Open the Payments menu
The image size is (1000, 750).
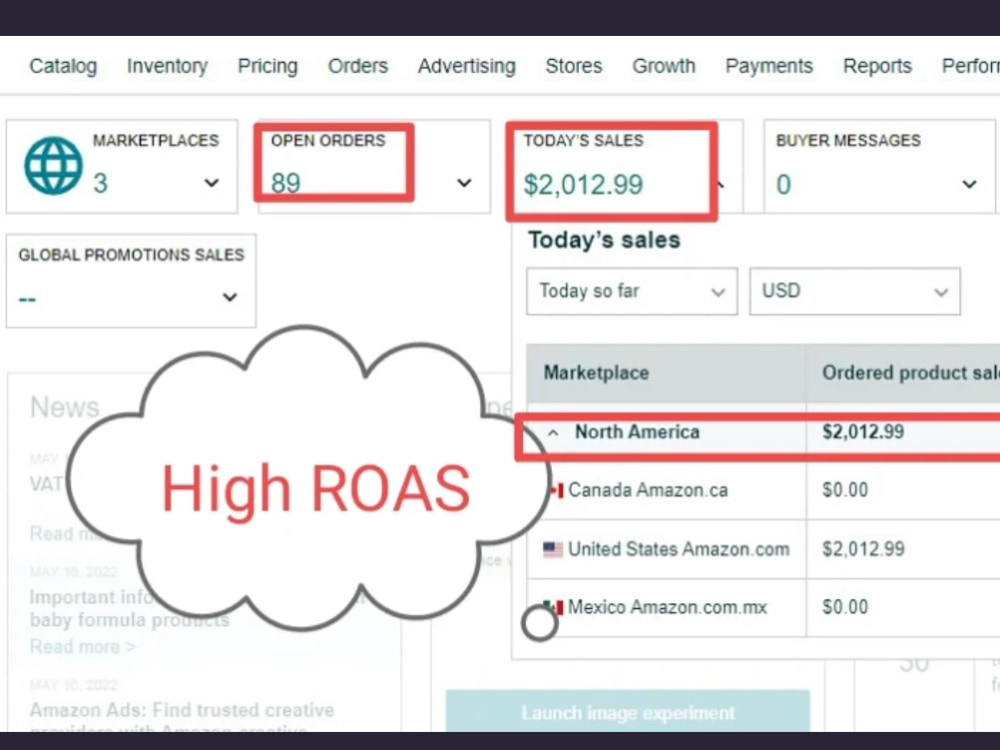pos(769,66)
